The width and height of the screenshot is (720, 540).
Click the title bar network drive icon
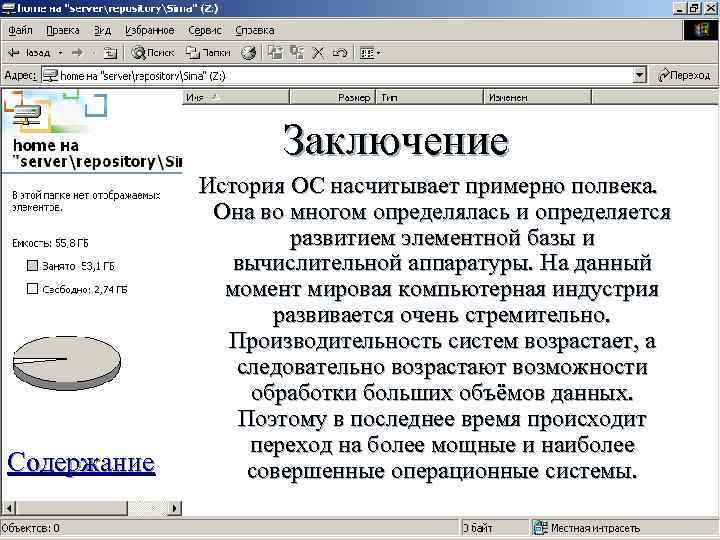(8, 8)
